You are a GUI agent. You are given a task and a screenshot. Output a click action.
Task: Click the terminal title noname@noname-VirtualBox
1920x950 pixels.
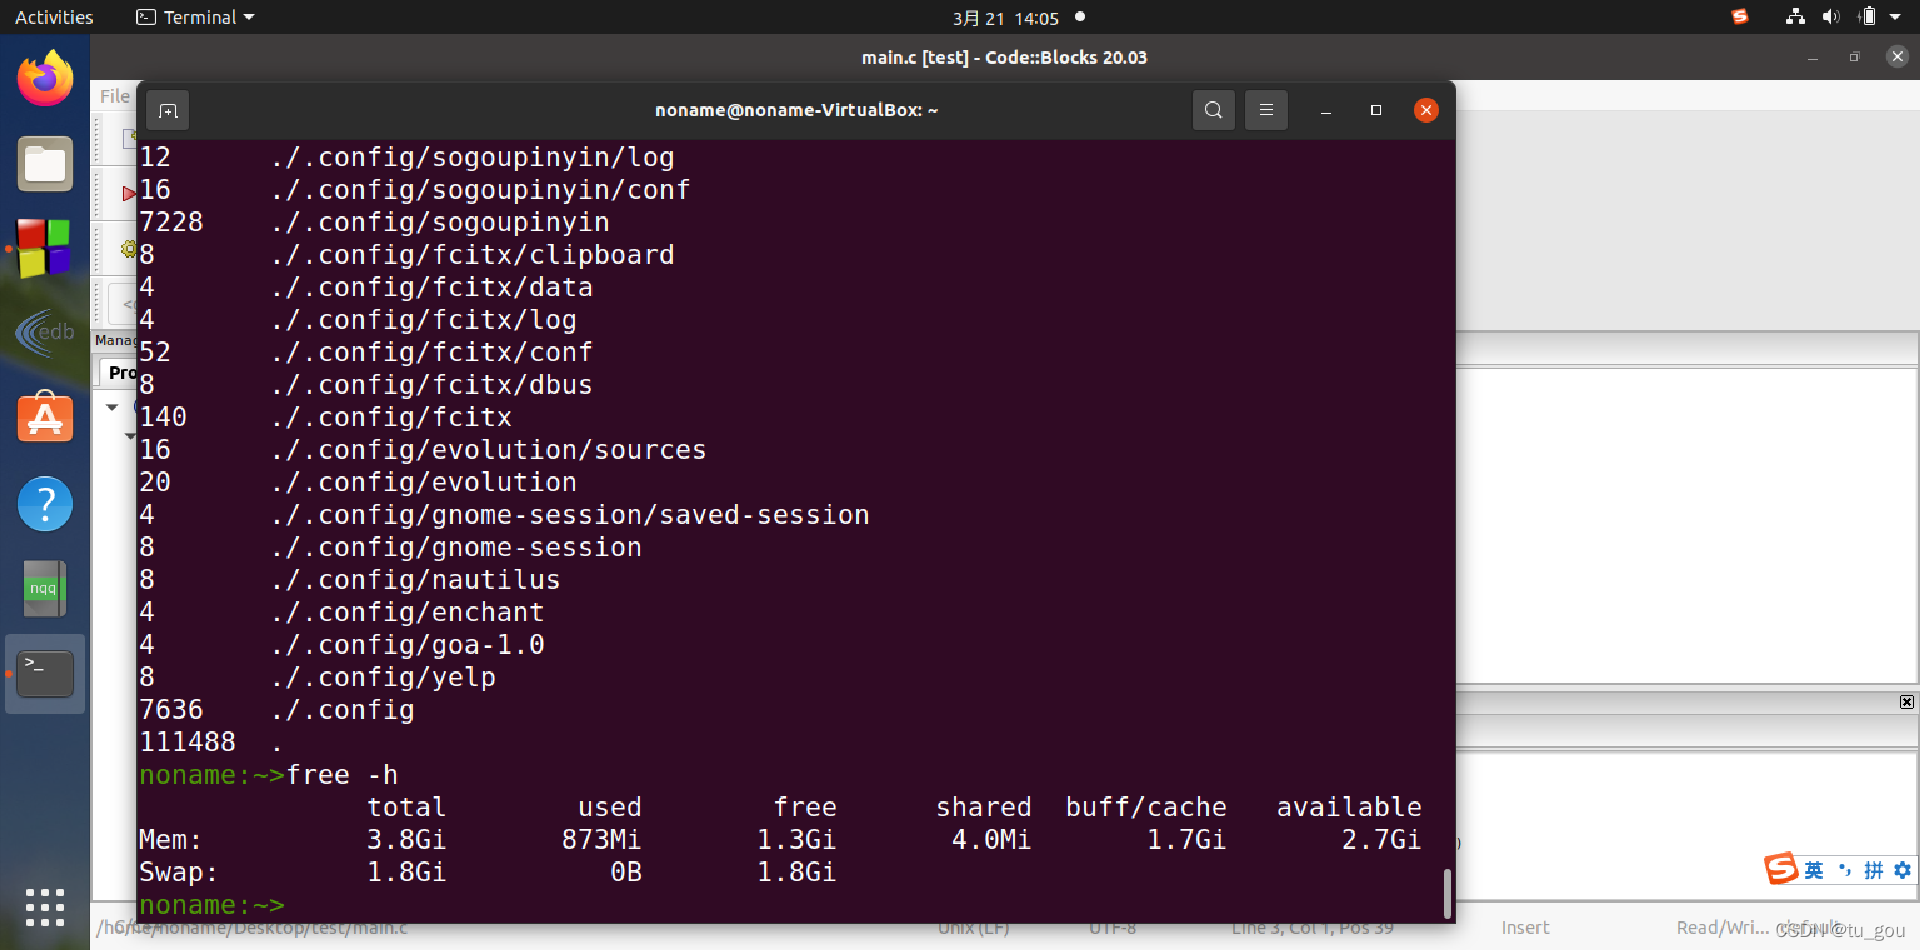pos(796,110)
